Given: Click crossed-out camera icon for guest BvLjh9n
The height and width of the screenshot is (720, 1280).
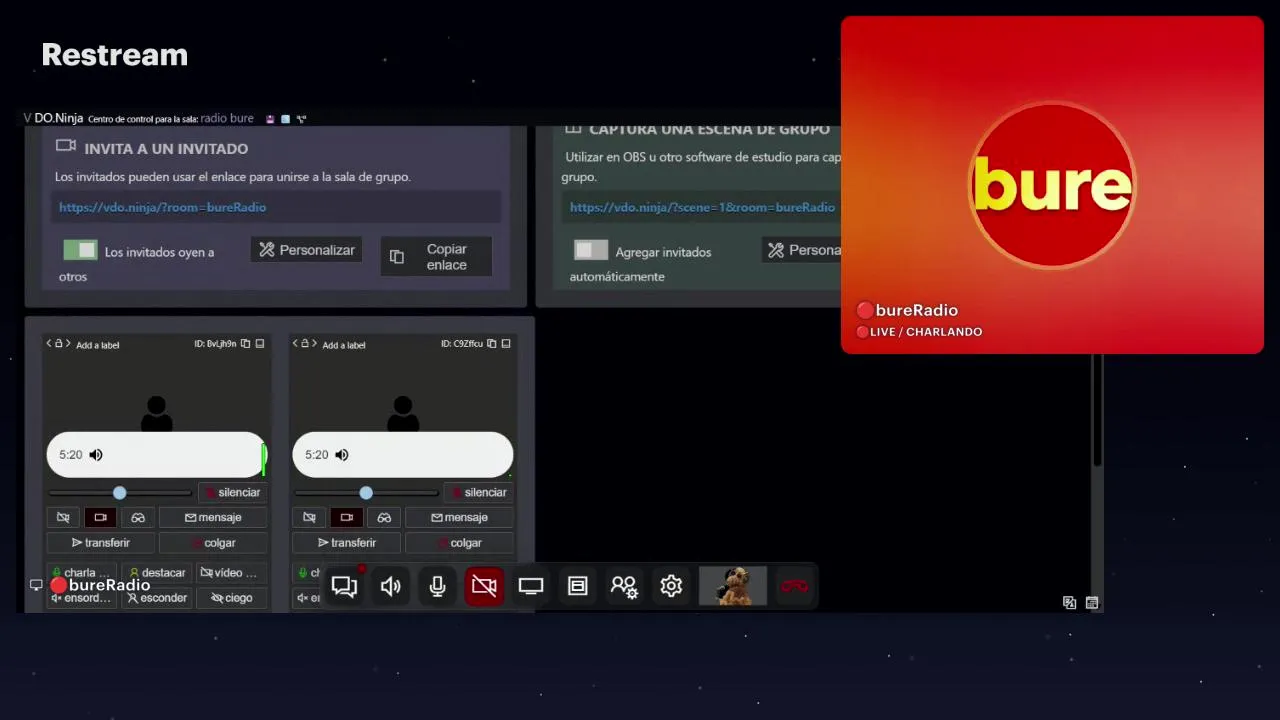Looking at the screenshot, I should point(63,517).
